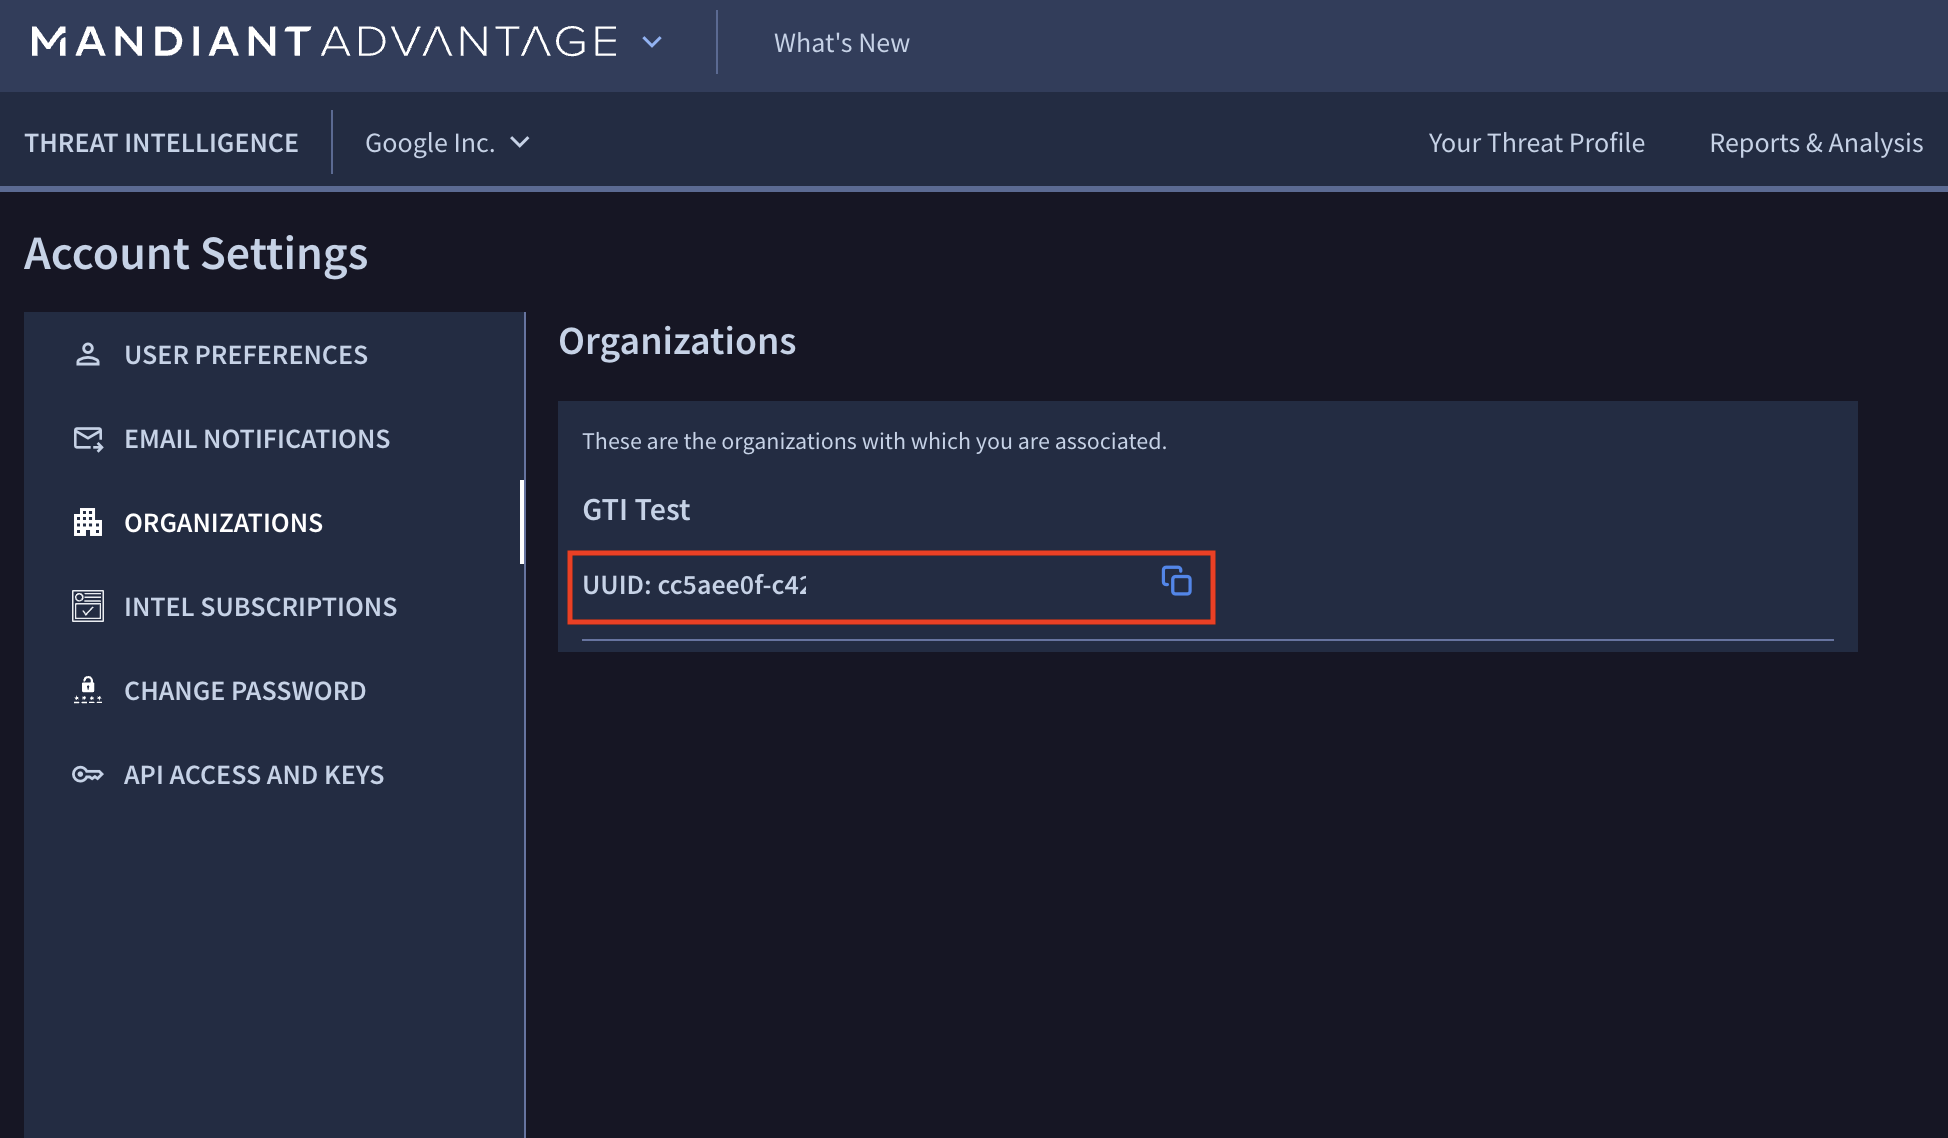Screen dimensions: 1948x1138
Task: Click the organizations description sentence
Action: point(874,441)
